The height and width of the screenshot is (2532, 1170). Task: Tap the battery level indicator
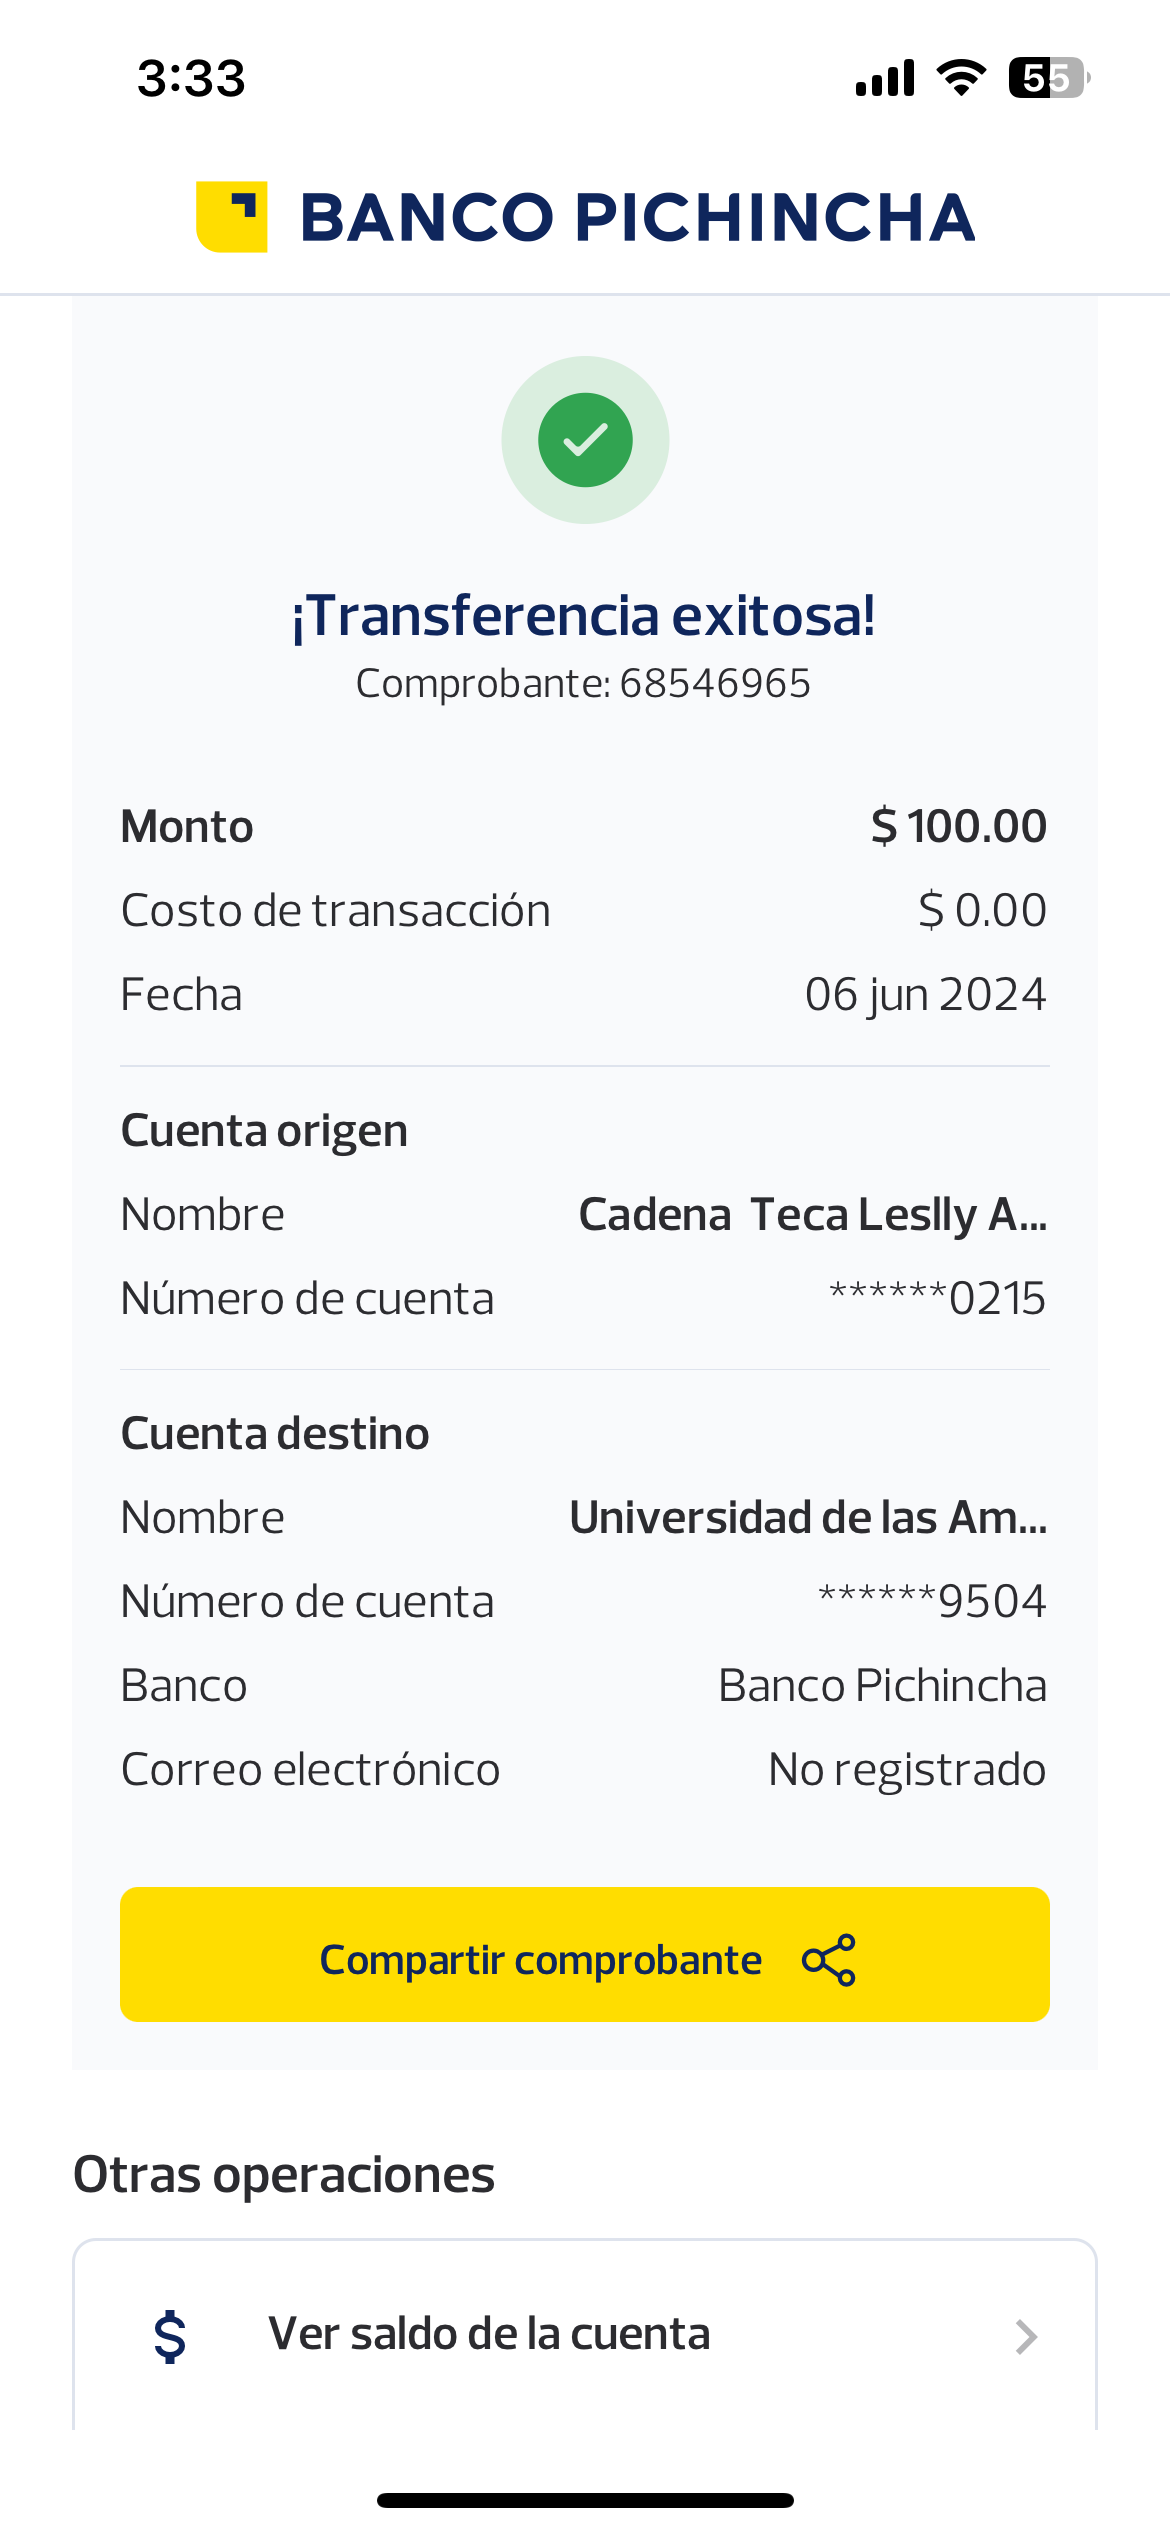tap(1047, 78)
